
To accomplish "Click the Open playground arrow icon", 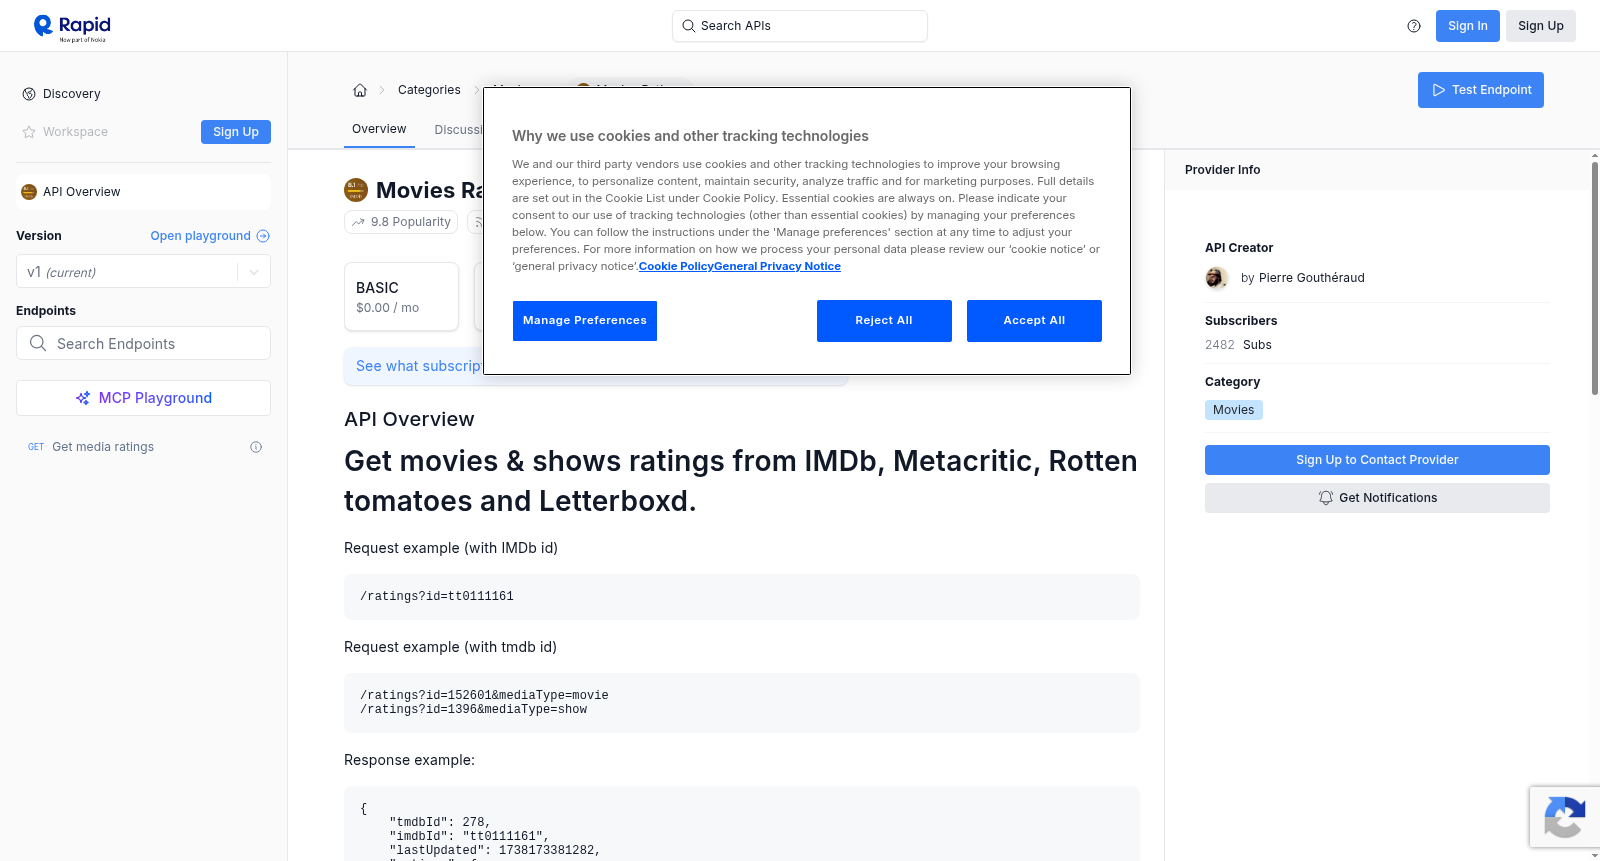I will pos(263,236).
